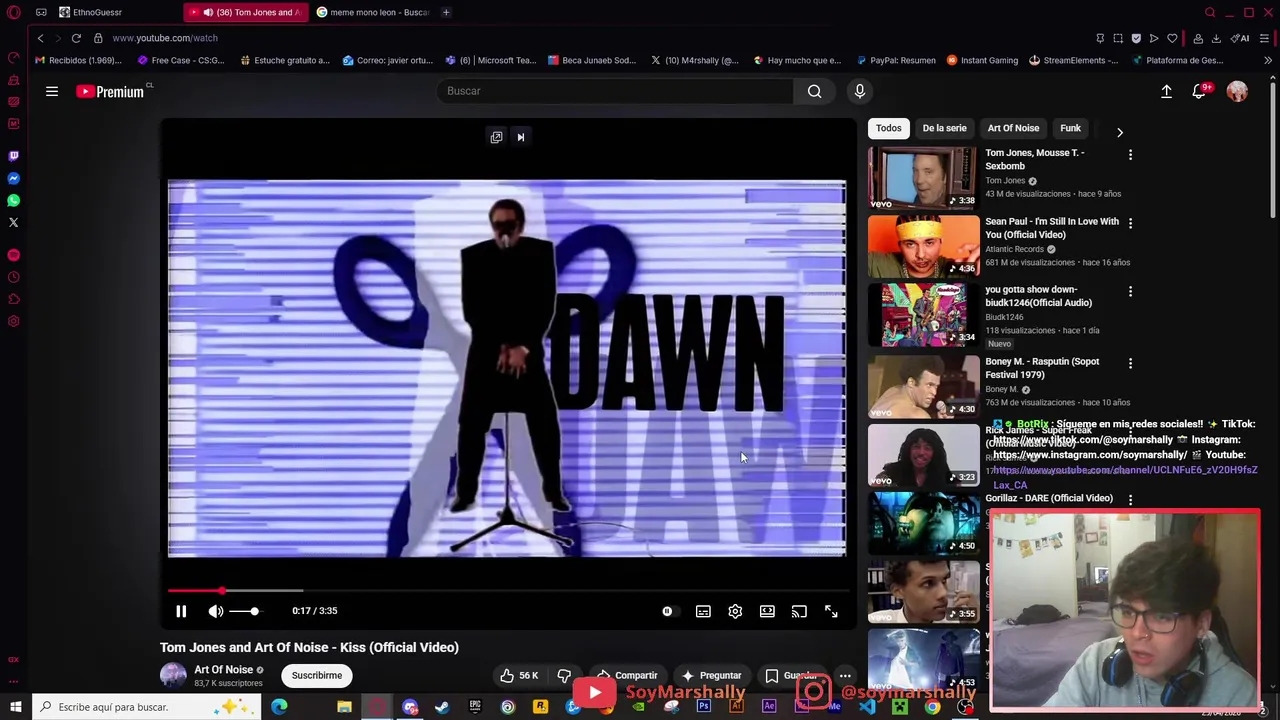The height and width of the screenshot is (720, 1280).
Task: Show more filter chips with right arrow
Action: coord(1119,132)
